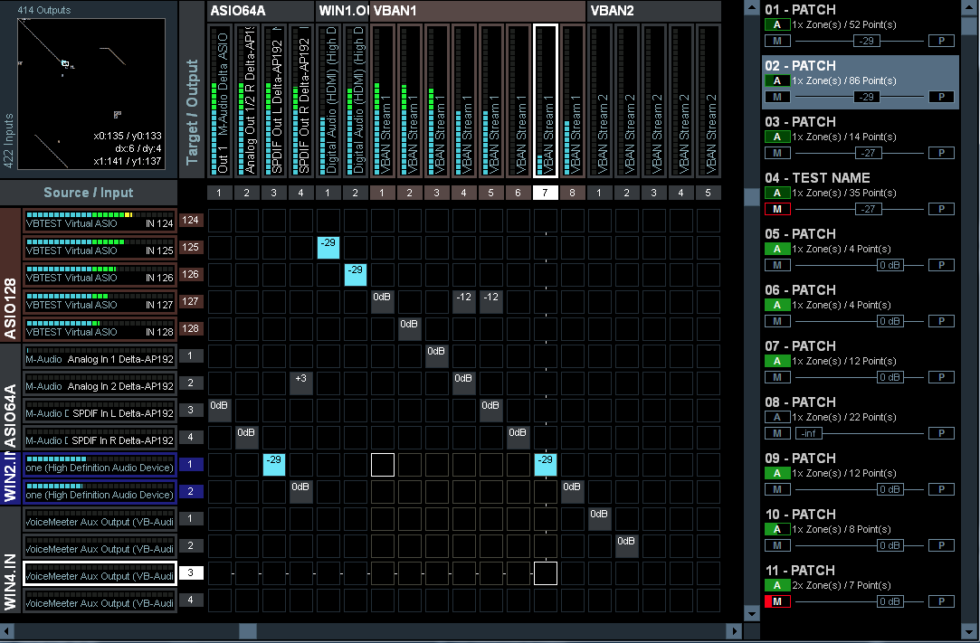Screen dimensions: 980x643
Task: Toggle the M mute button of 04 - TEST NAME
Action: [778, 209]
